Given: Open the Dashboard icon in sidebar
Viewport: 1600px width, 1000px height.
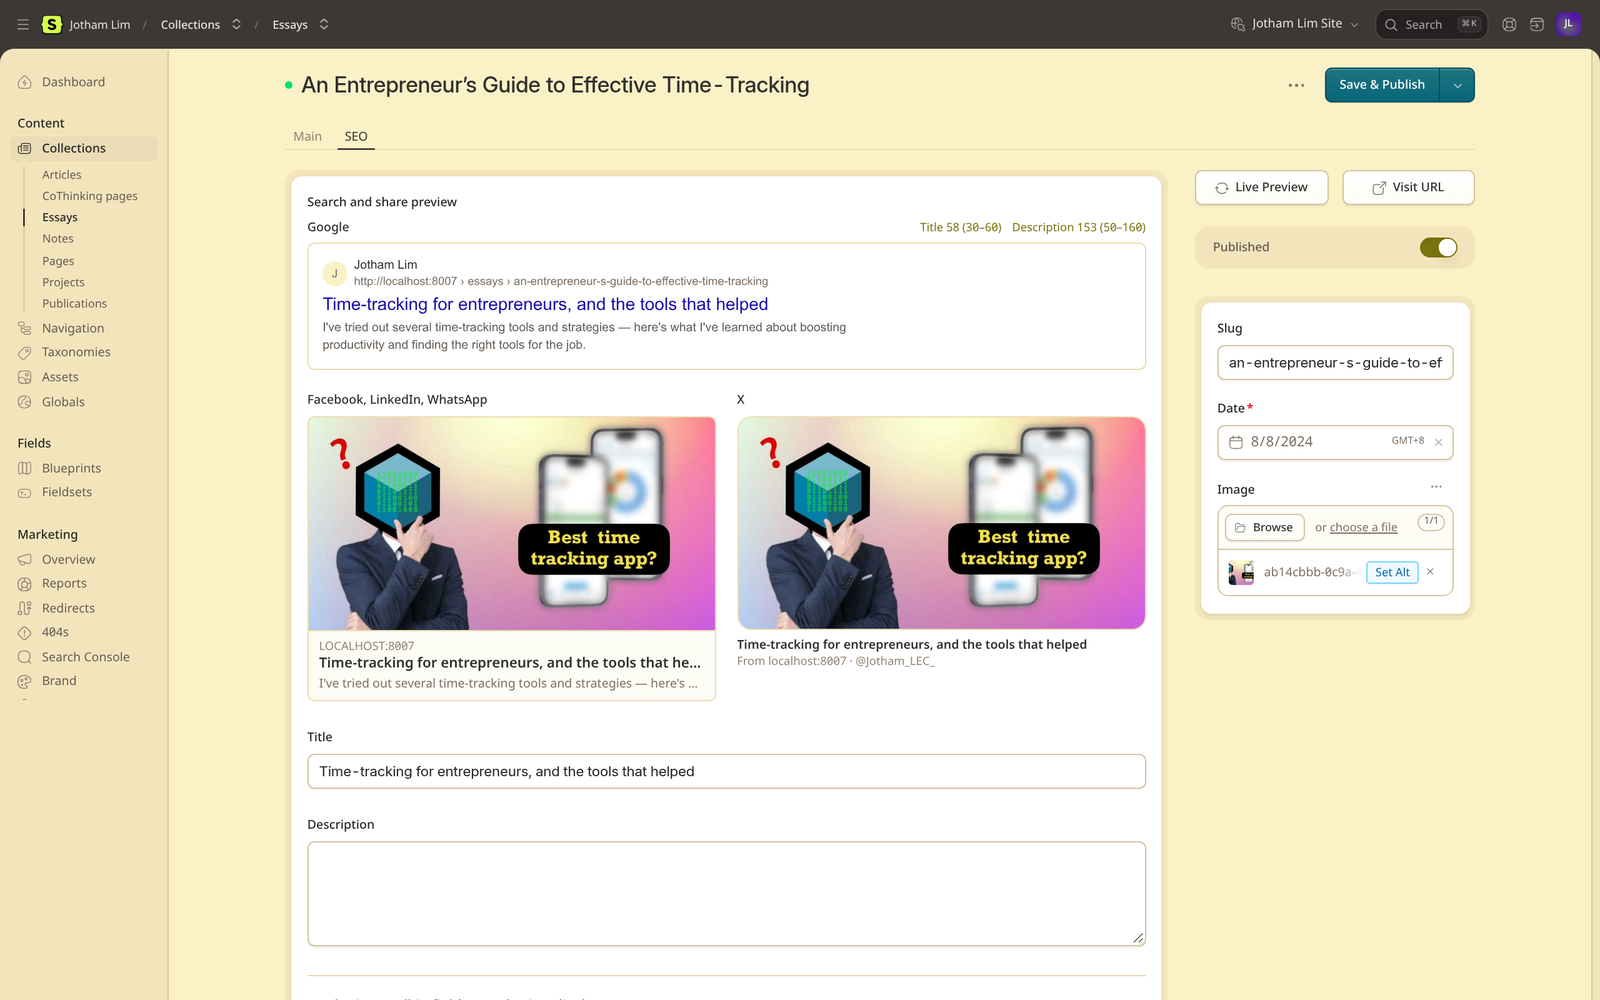Looking at the screenshot, I should (x=25, y=82).
